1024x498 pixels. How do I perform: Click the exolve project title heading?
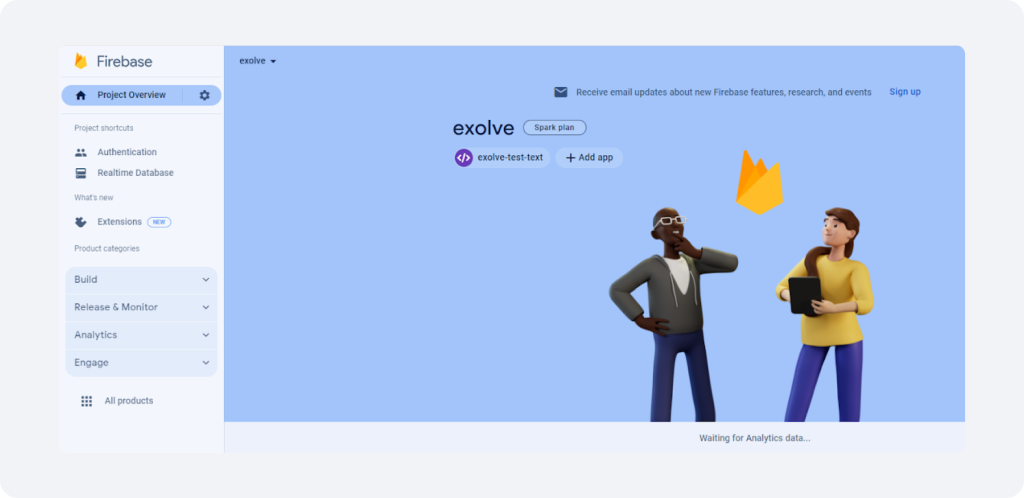click(x=483, y=128)
